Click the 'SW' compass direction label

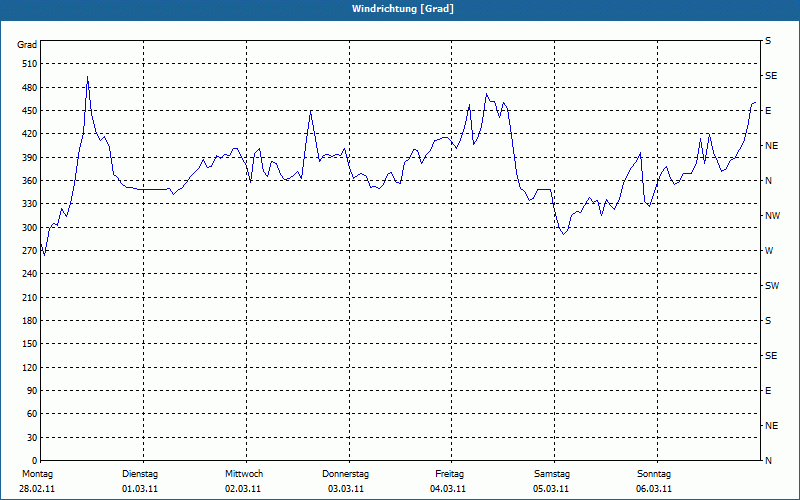(x=772, y=286)
